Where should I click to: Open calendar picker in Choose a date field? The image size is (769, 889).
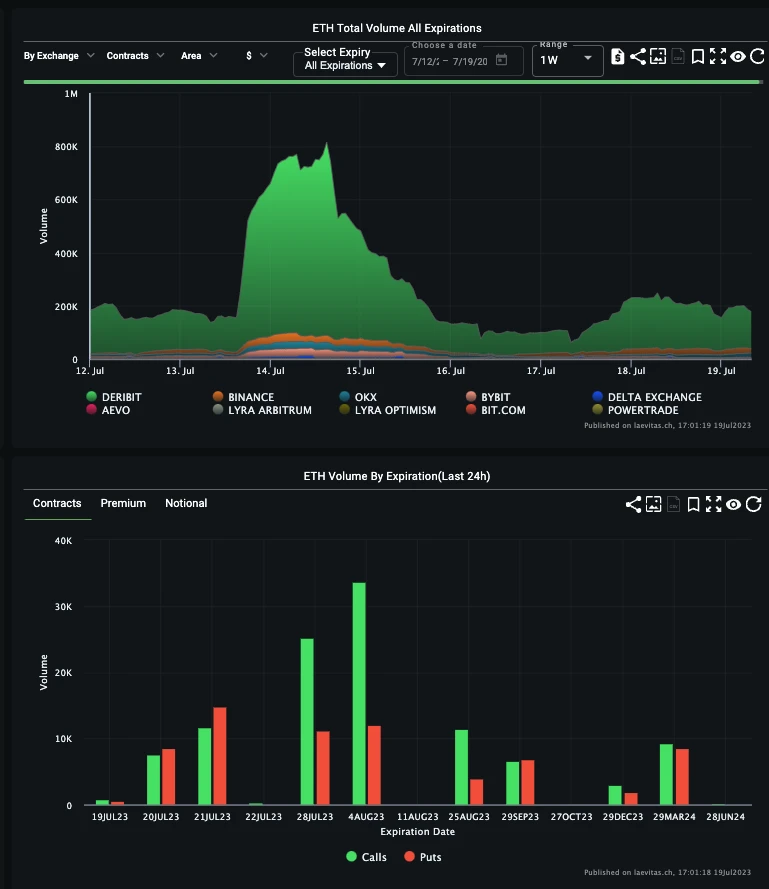click(502, 60)
